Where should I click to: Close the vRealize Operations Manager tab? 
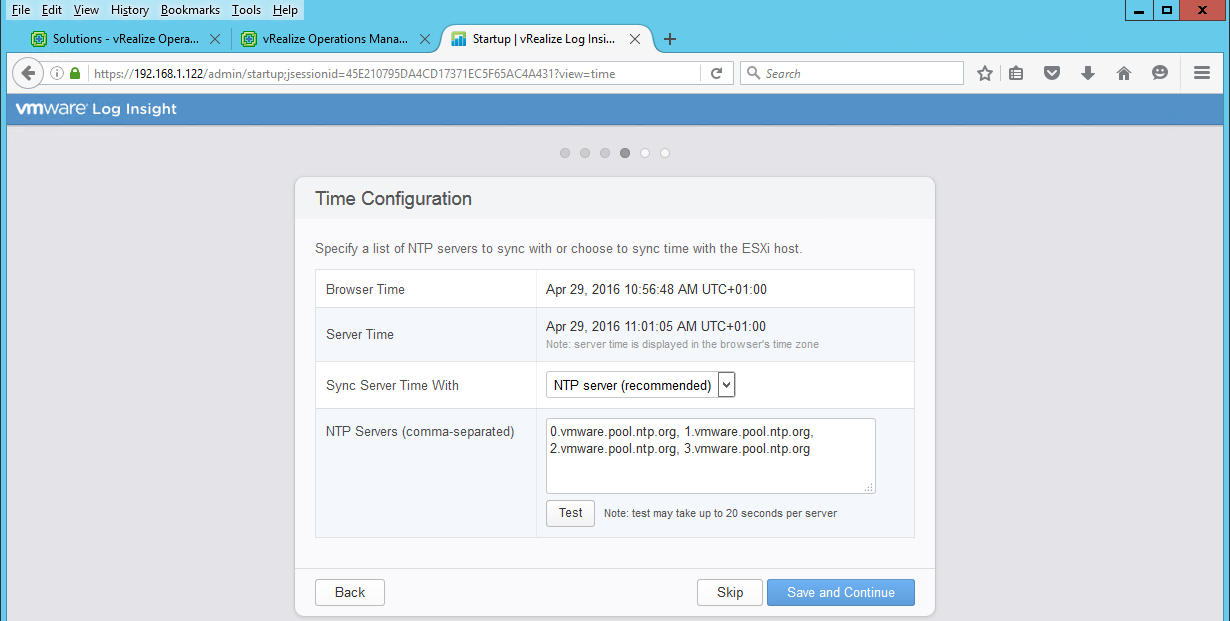click(x=425, y=39)
